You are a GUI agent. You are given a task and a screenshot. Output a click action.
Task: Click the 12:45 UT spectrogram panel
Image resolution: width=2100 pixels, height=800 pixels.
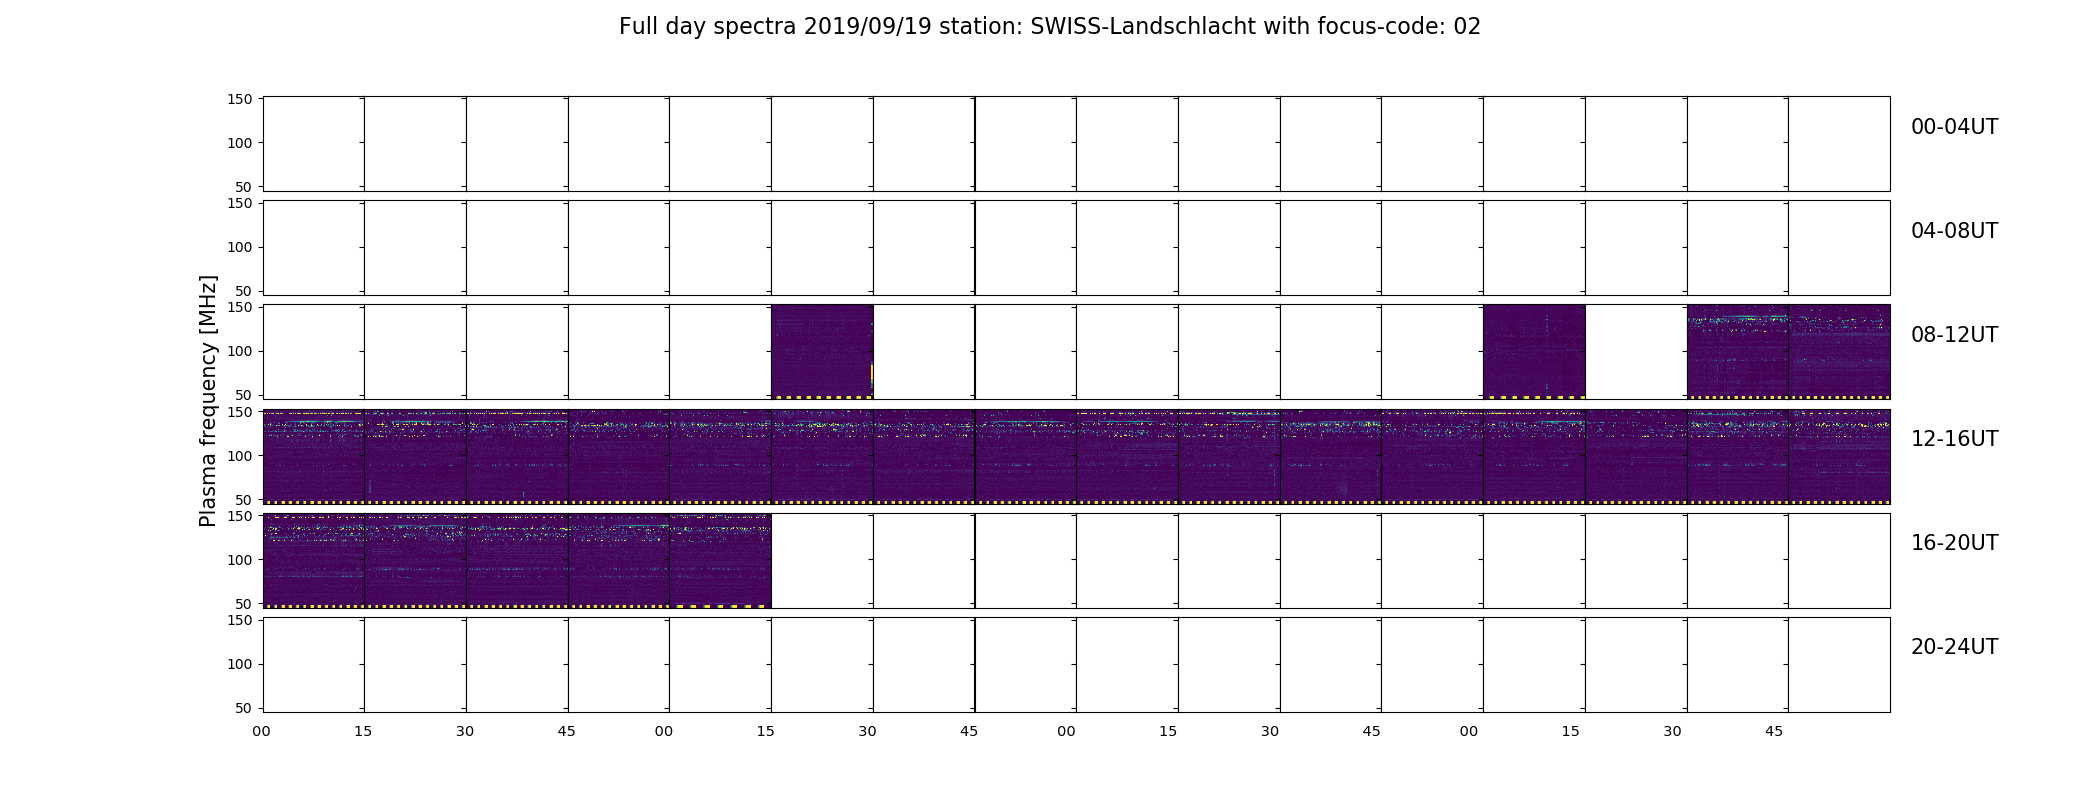point(619,456)
